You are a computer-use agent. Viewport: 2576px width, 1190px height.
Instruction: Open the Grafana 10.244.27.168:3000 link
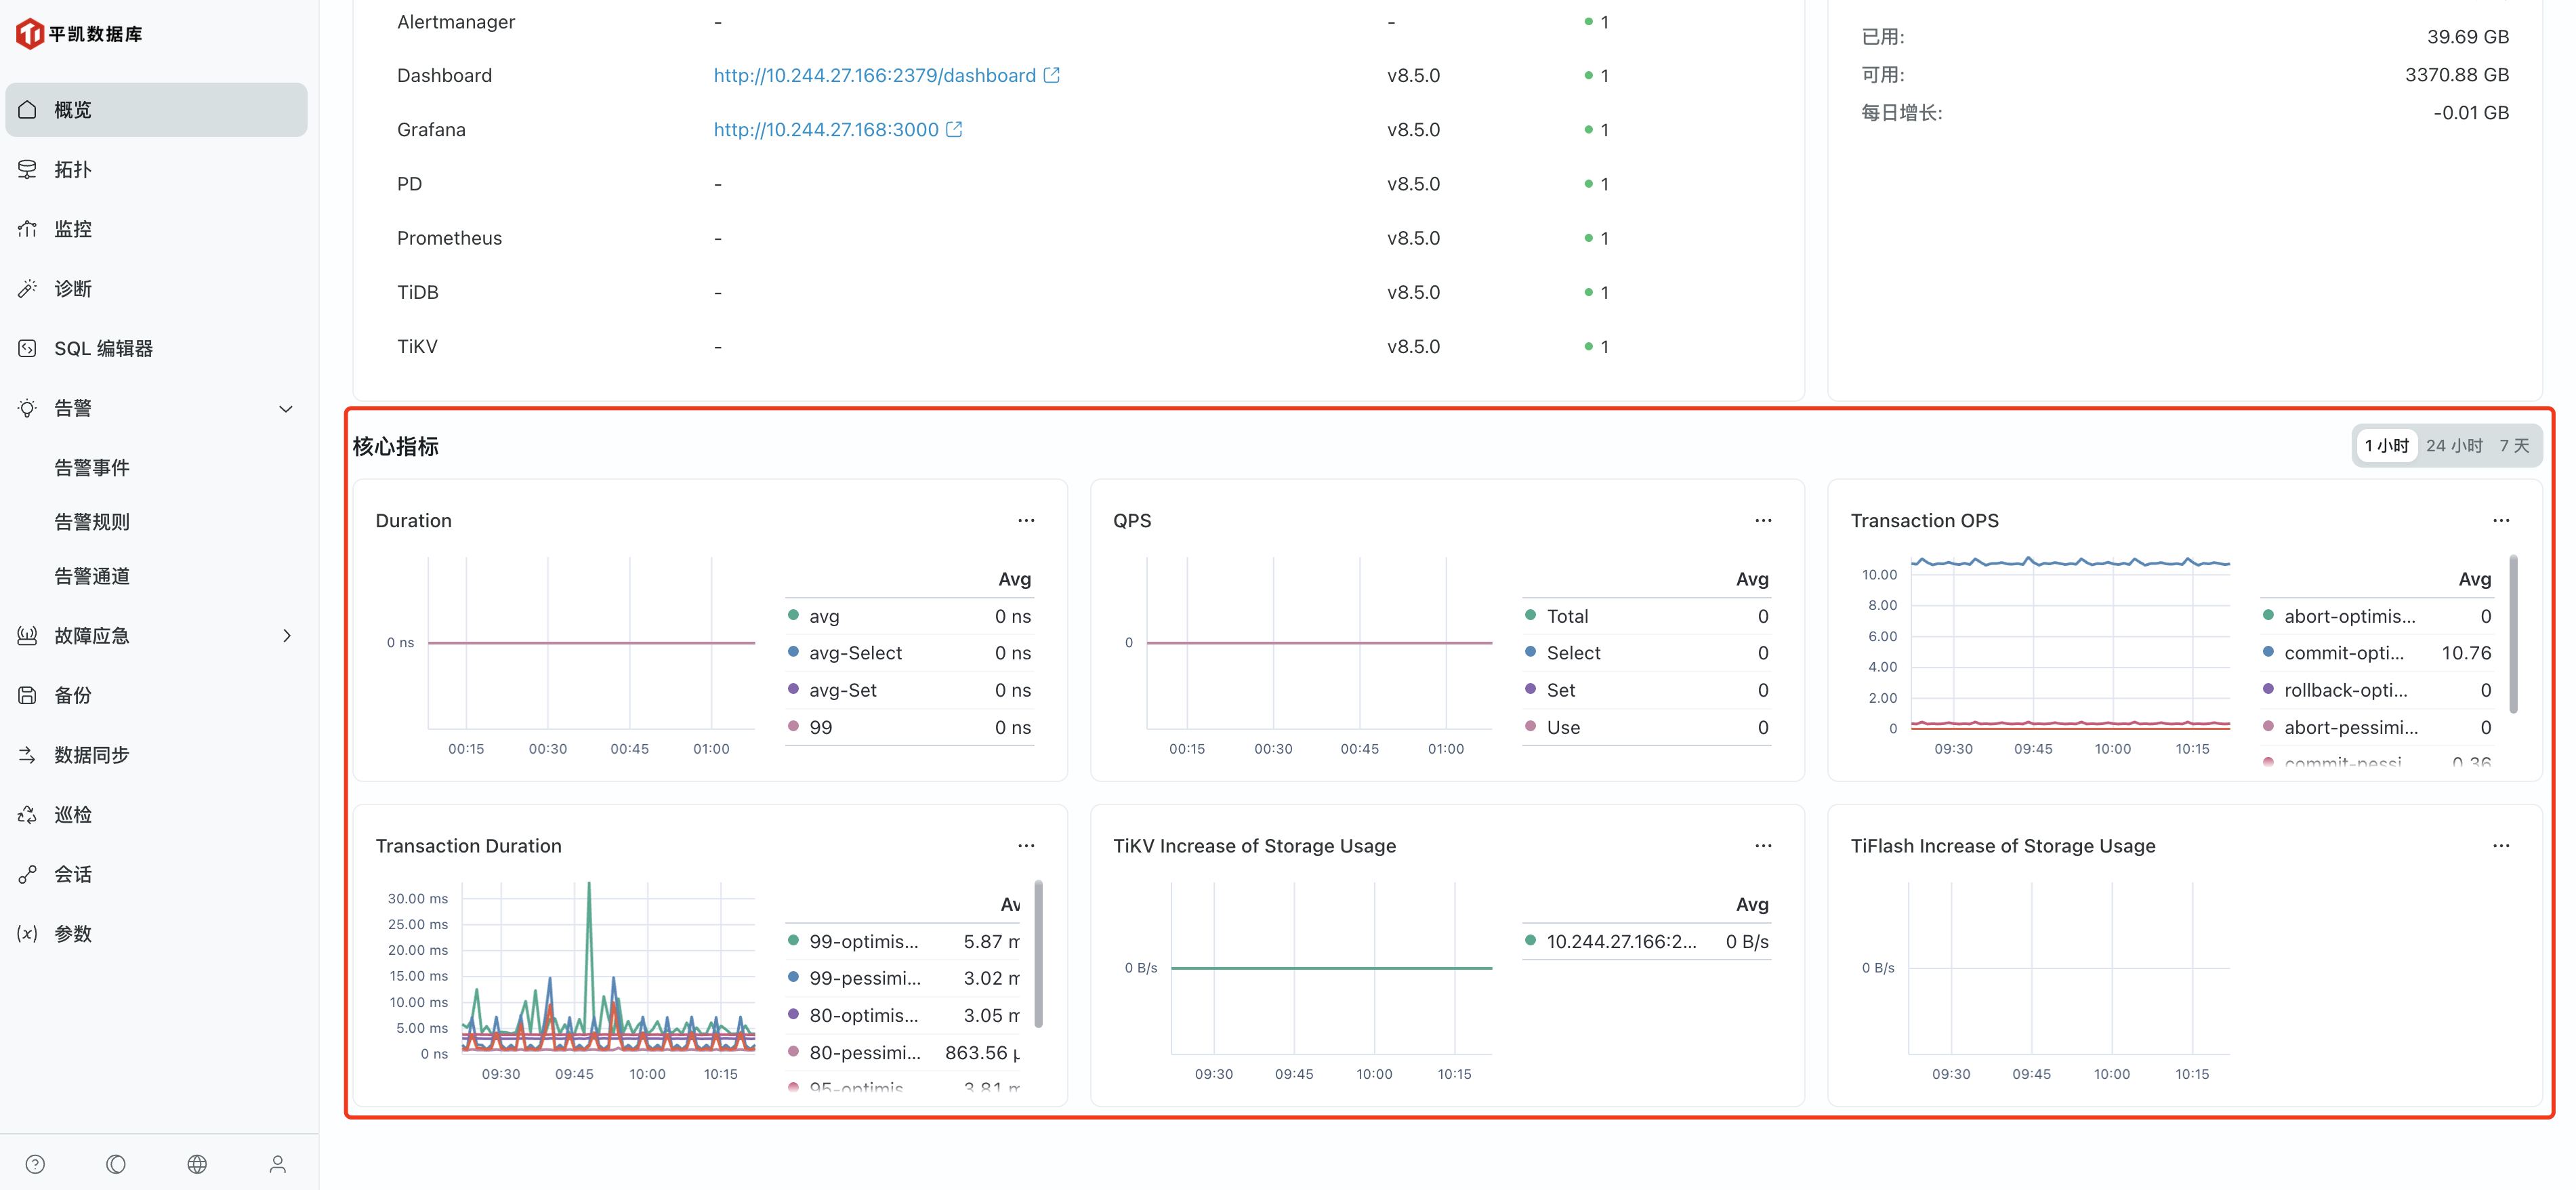[825, 129]
